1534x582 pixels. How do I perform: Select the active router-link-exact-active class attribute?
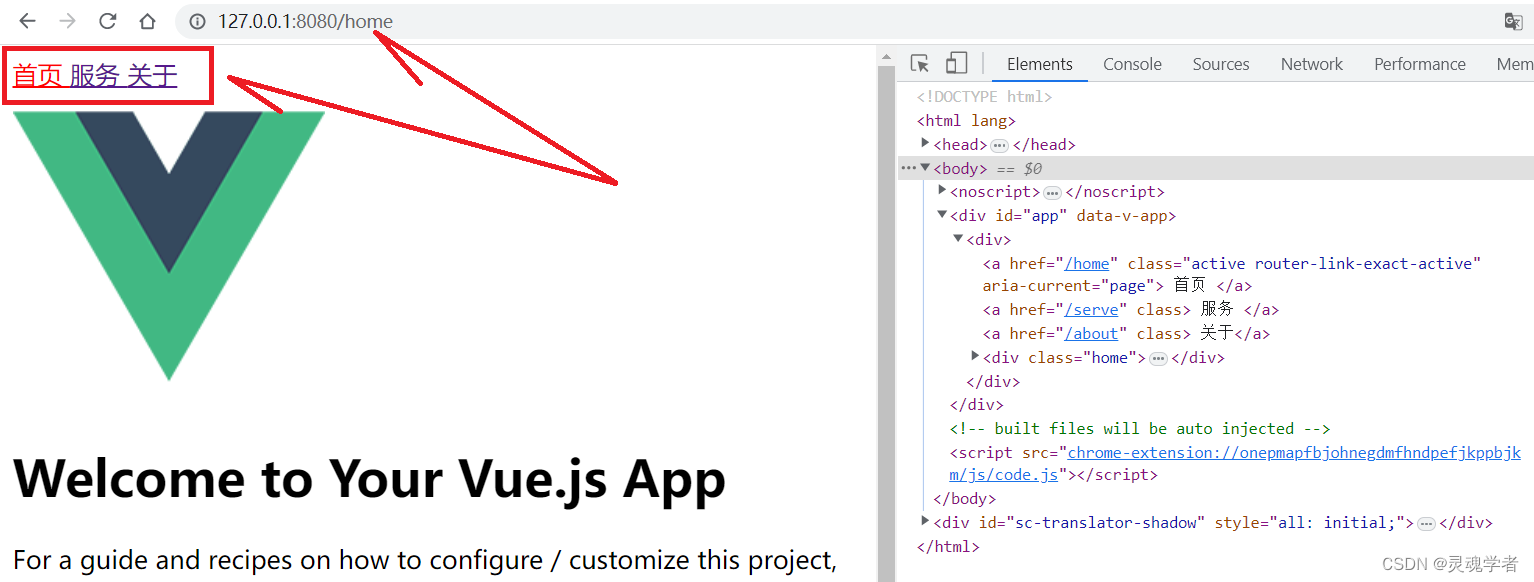tap(1304, 264)
